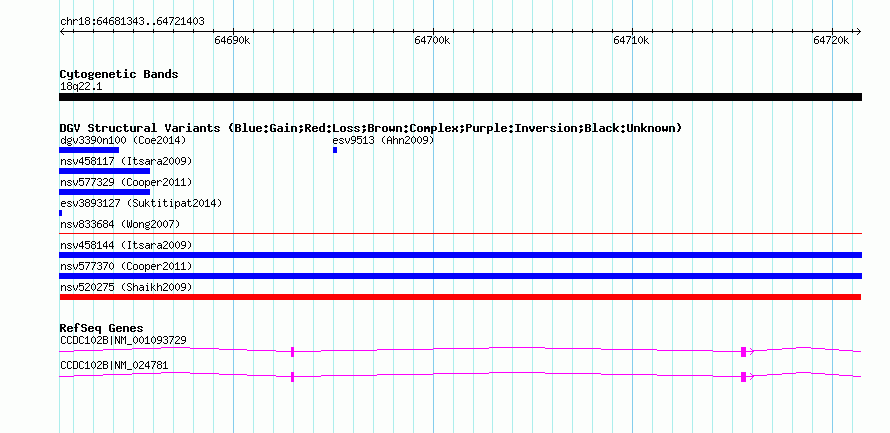This screenshot has height=433, width=890.
Task: Open gene label CCDC102B|NM_001093729
Action: 123,340
